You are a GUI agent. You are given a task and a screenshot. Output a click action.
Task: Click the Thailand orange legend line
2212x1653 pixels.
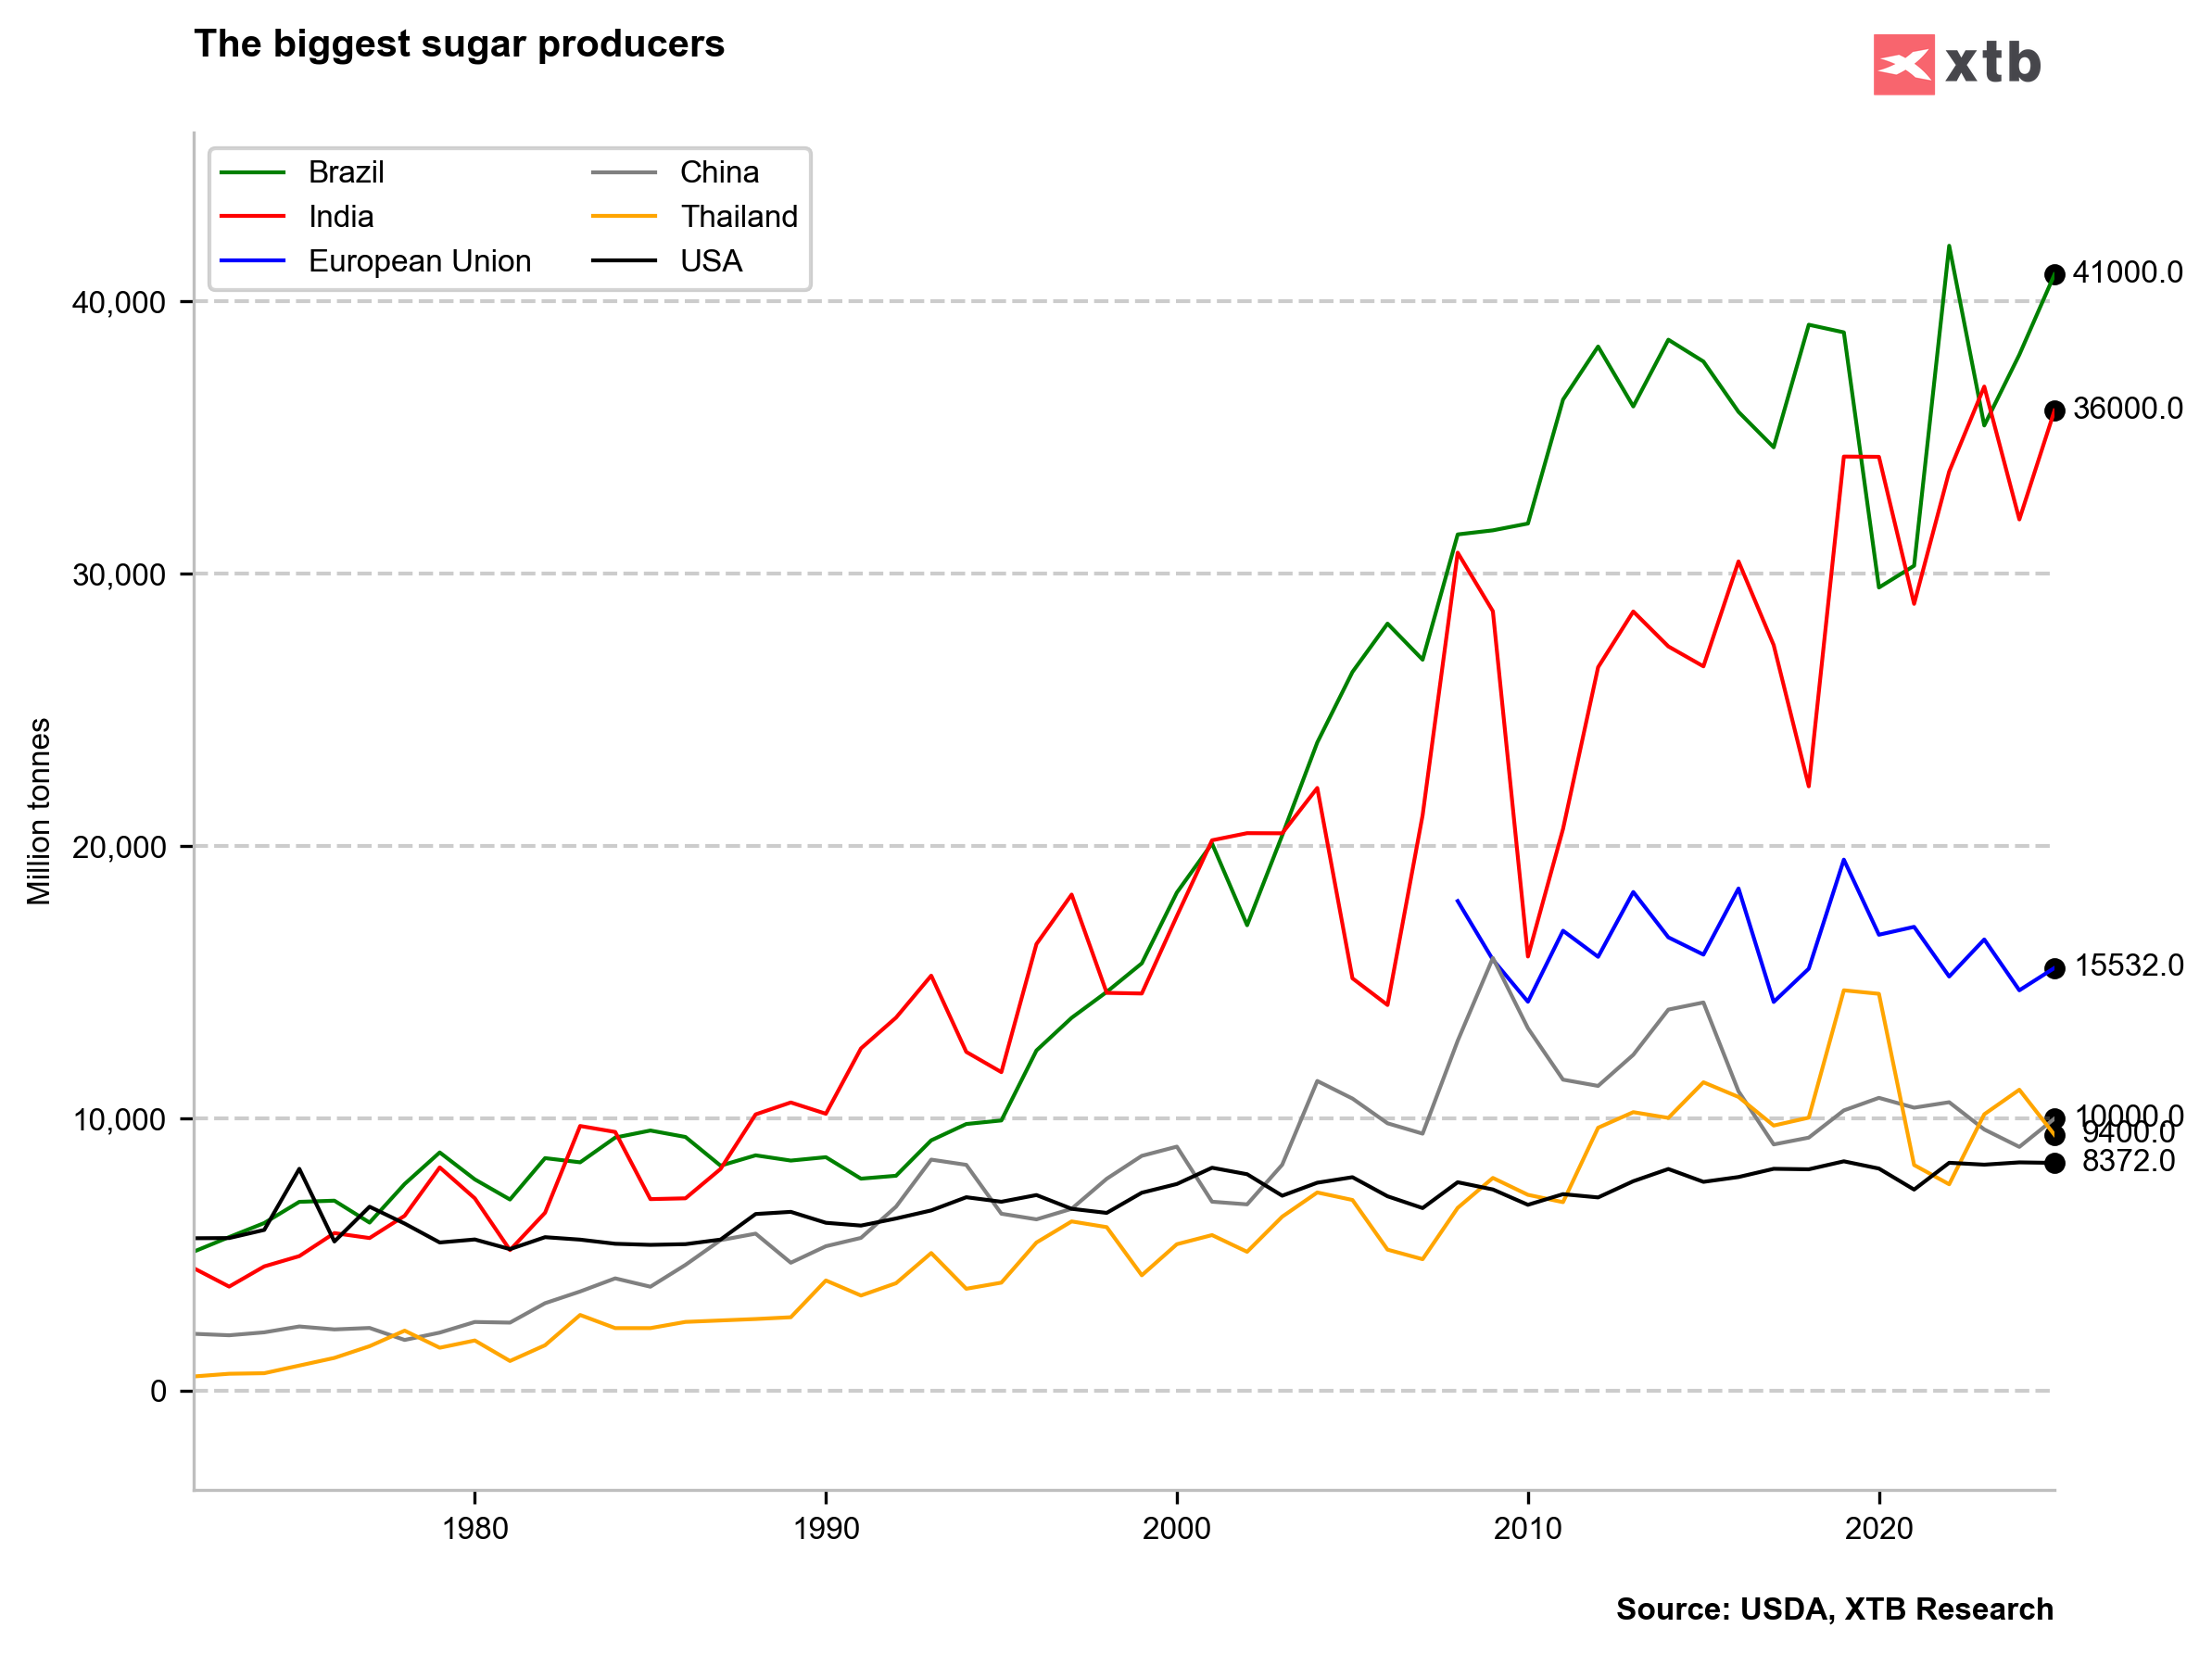(x=624, y=216)
